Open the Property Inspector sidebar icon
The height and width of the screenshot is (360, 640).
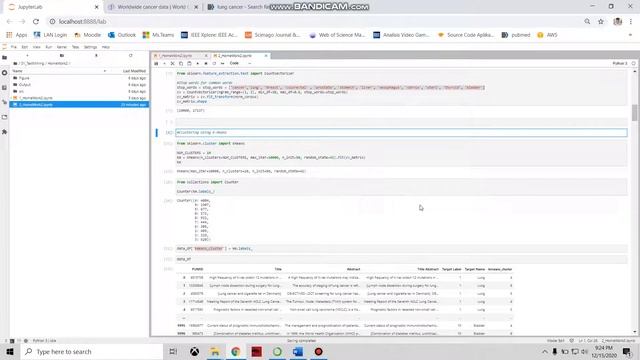[4, 102]
